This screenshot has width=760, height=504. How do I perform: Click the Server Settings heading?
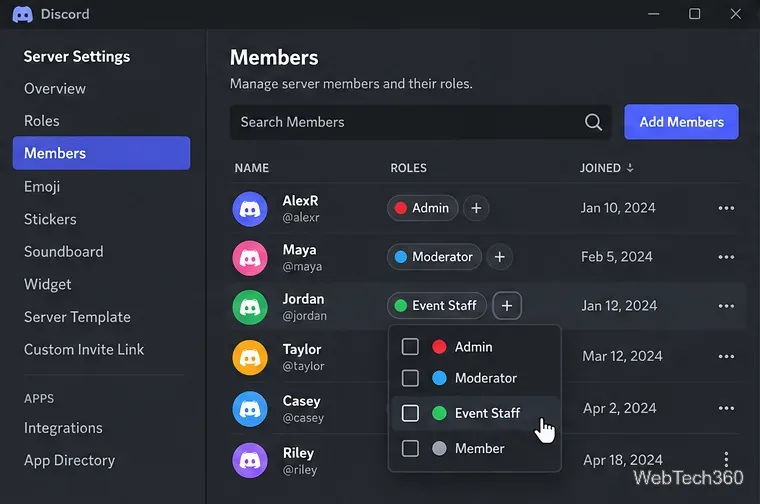(77, 56)
